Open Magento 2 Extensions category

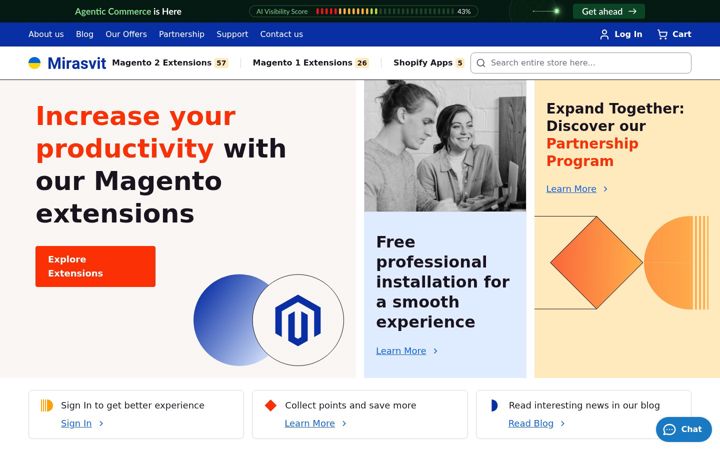coord(170,63)
